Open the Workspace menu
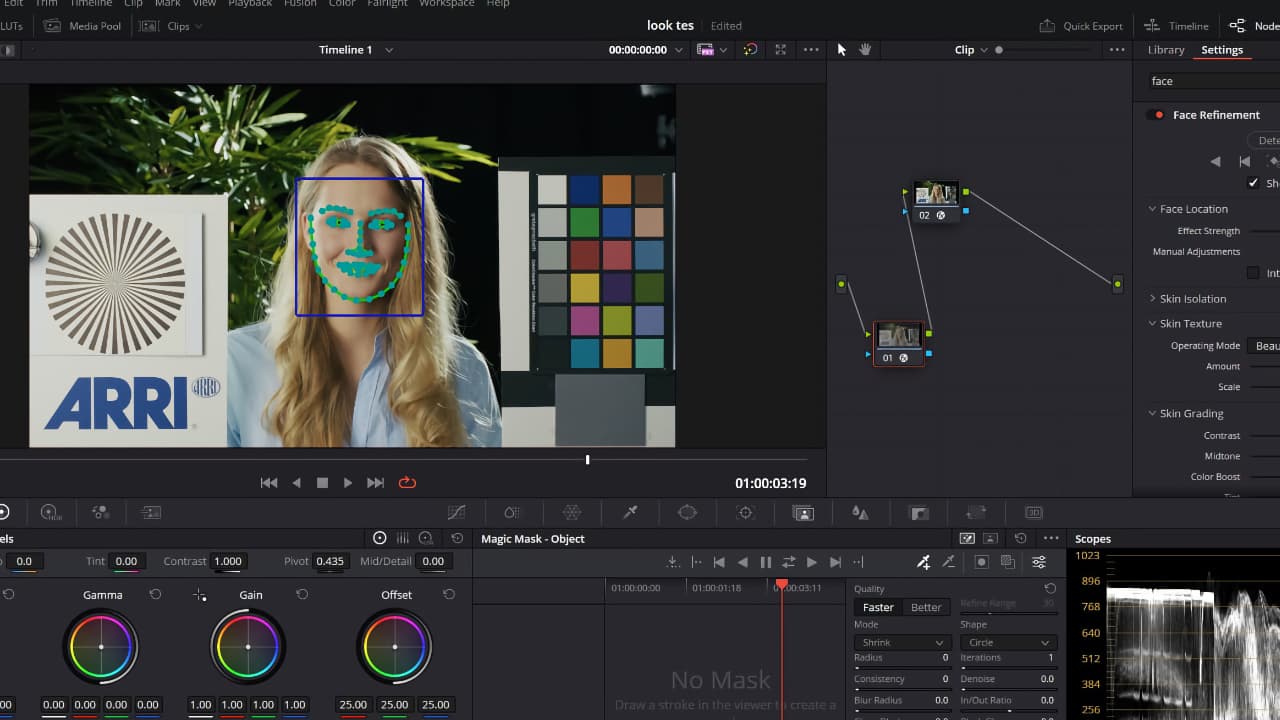The height and width of the screenshot is (720, 1280). coord(447,3)
